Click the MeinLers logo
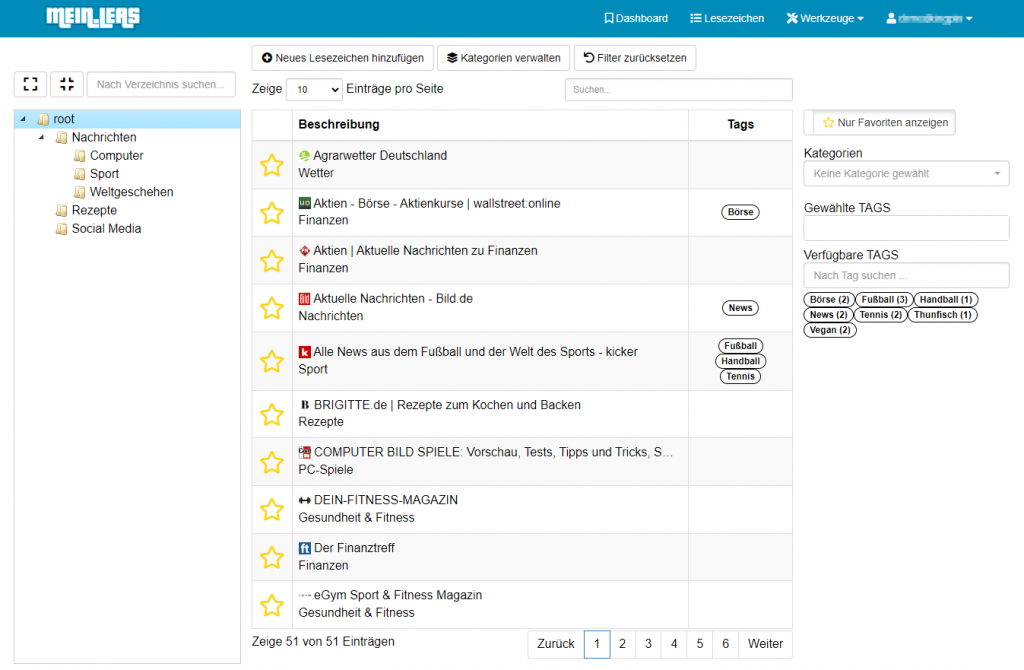The image size is (1024, 670). click(x=93, y=17)
